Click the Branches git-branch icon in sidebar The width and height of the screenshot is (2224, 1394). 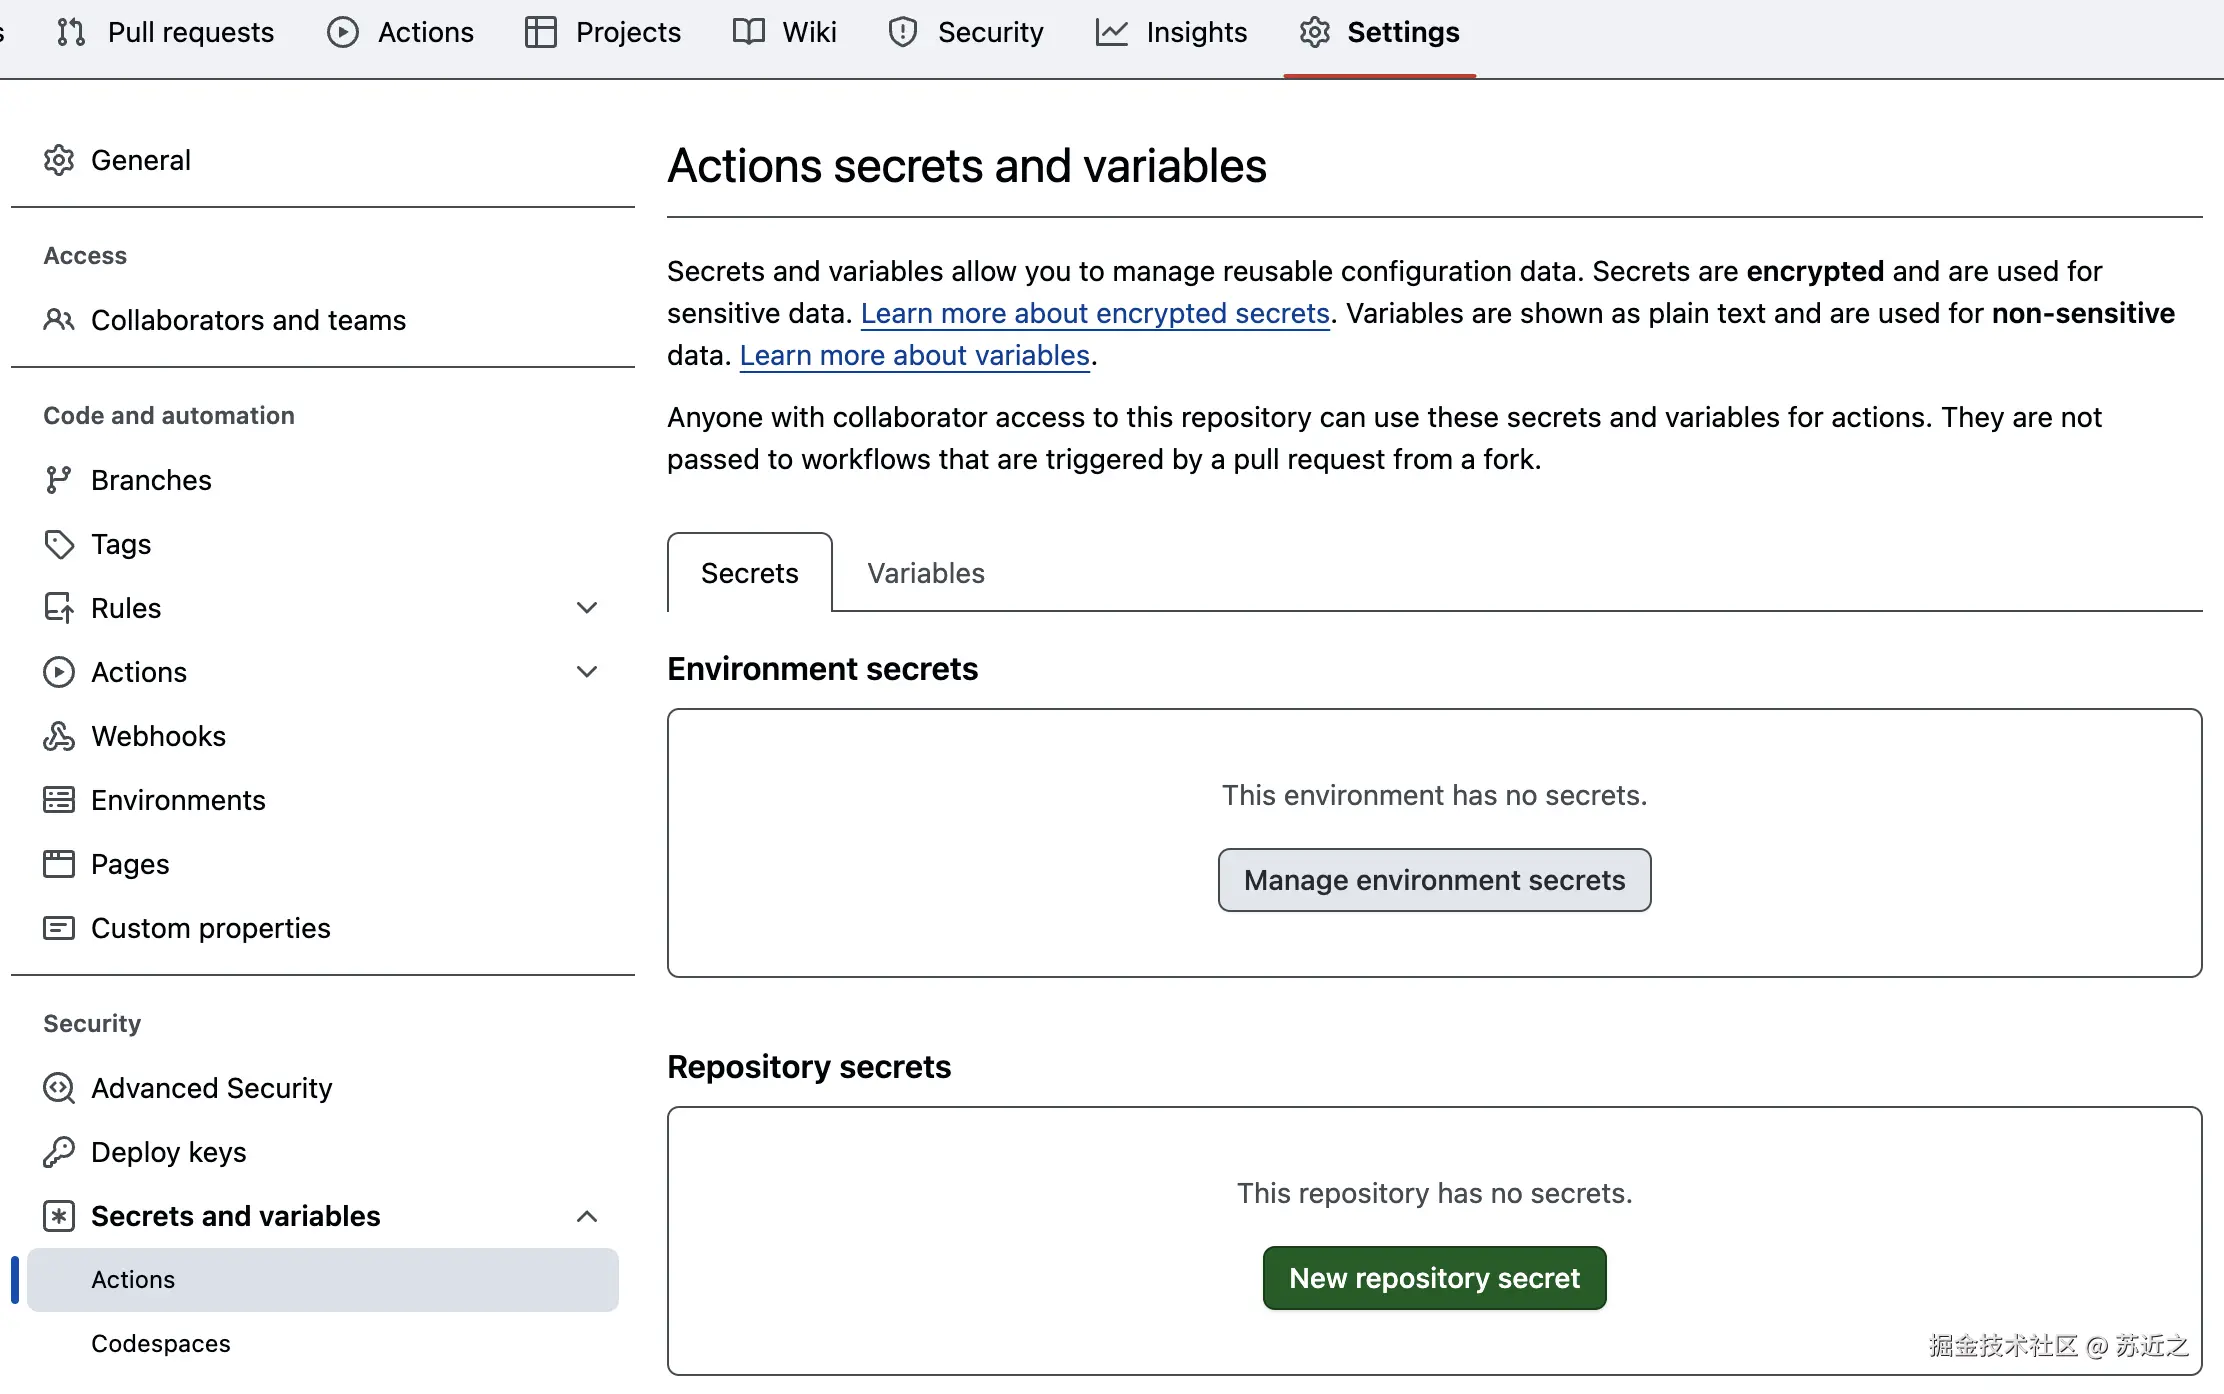[58, 480]
